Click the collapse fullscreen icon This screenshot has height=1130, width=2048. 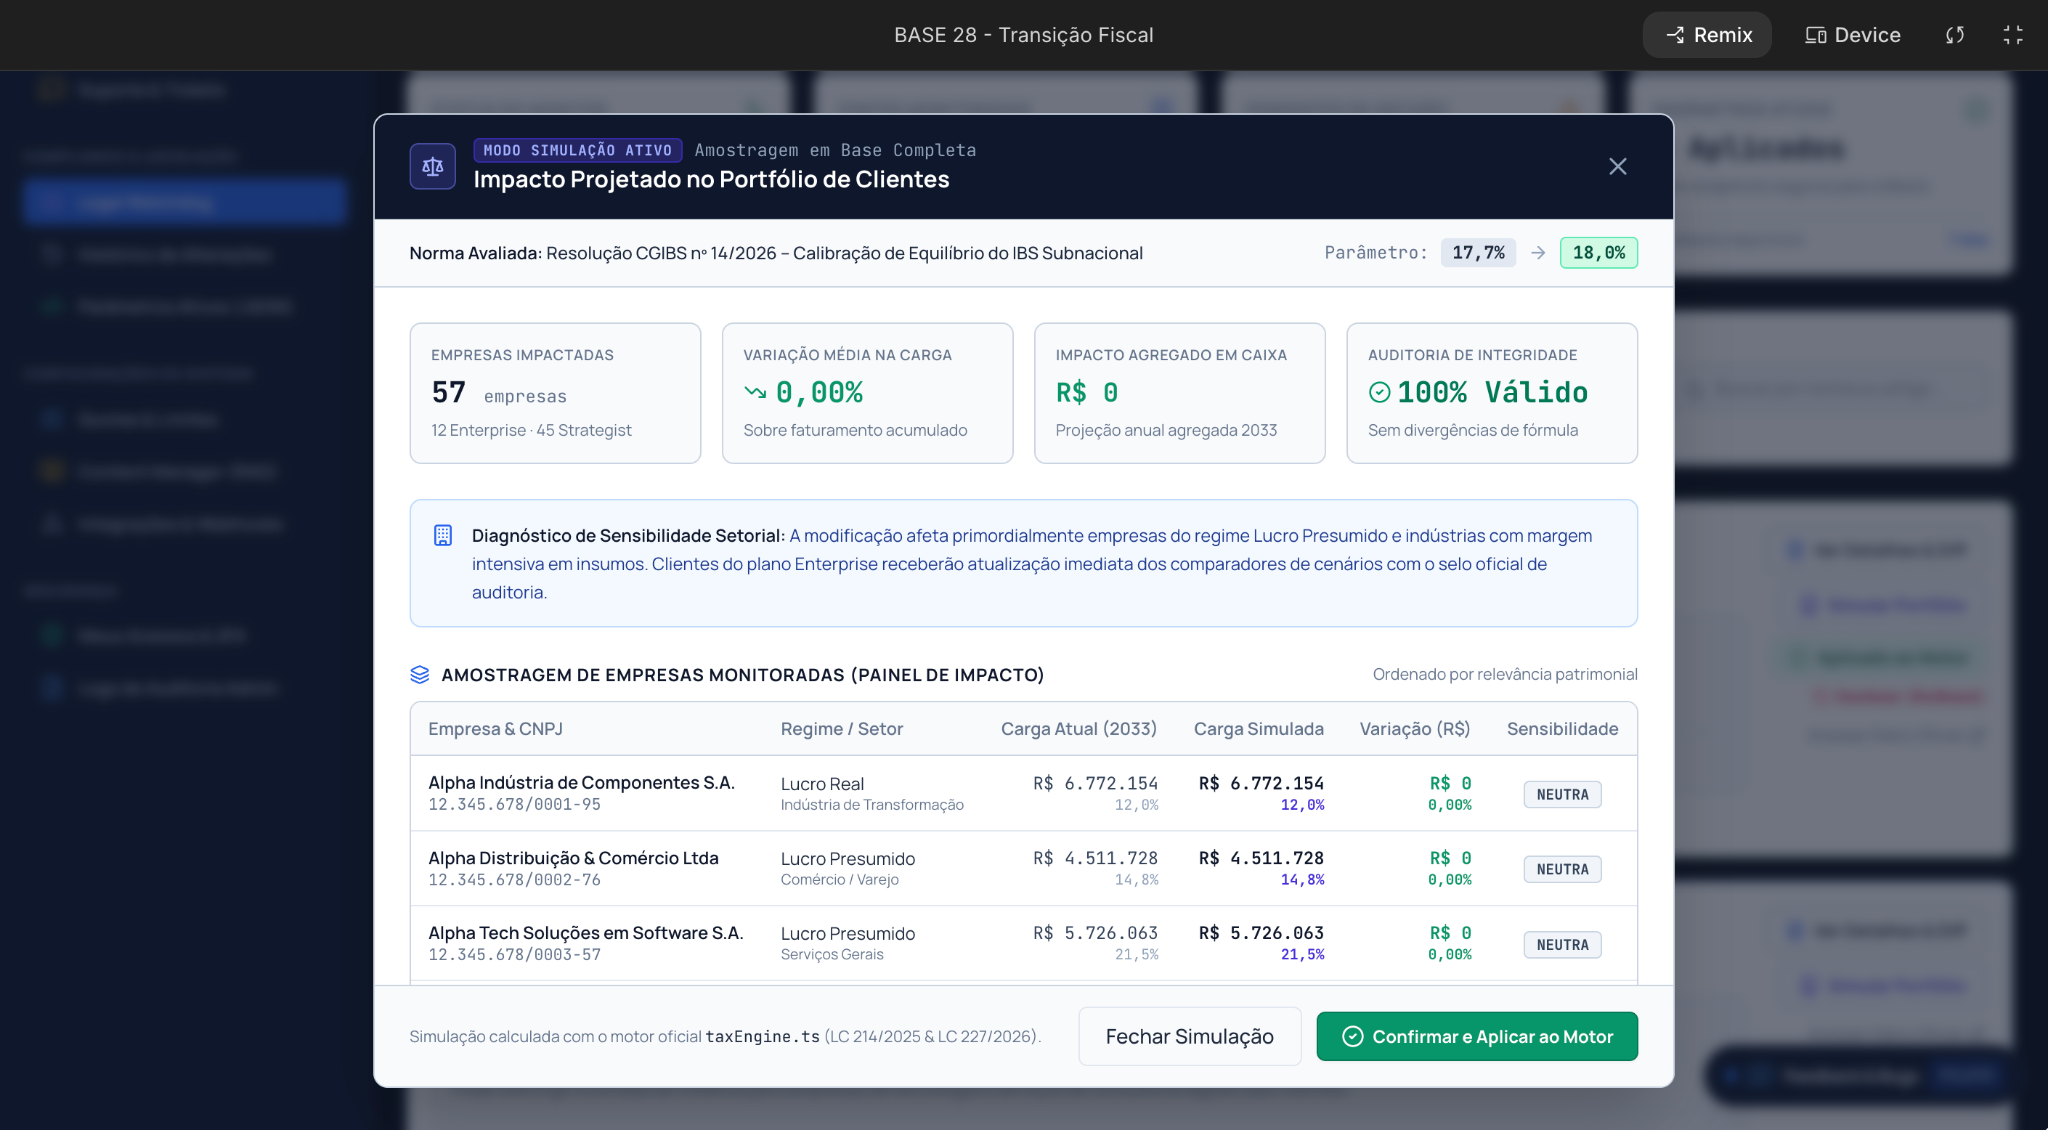click(x=2013, y=35)
